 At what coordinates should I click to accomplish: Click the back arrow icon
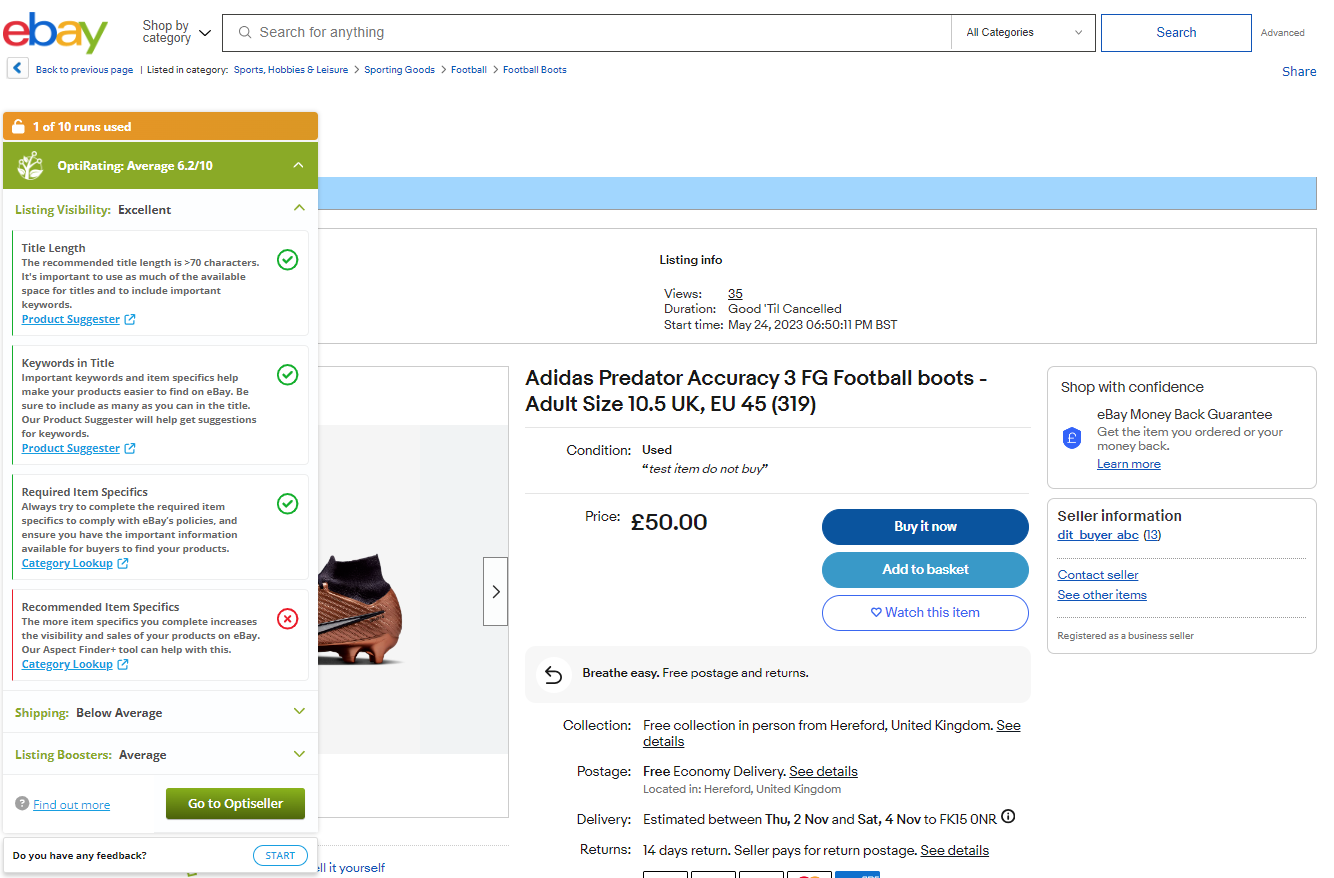click(18, 68)
